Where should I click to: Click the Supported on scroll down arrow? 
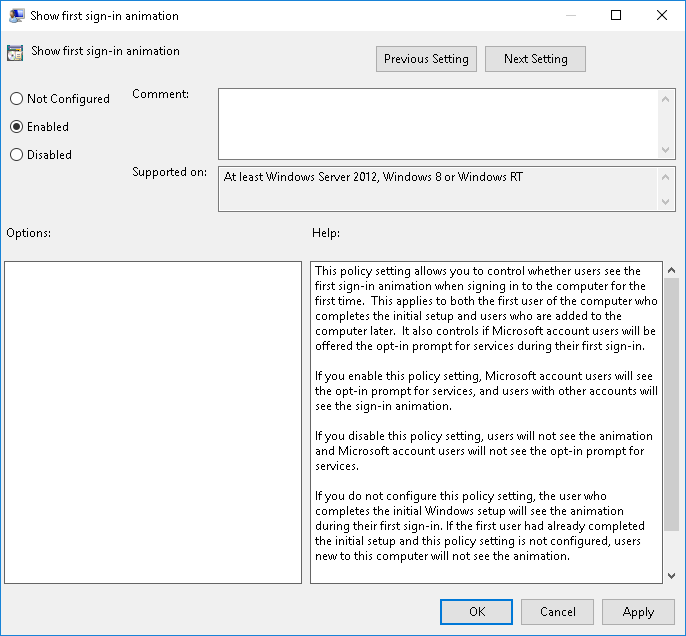(x=667, y=202)
